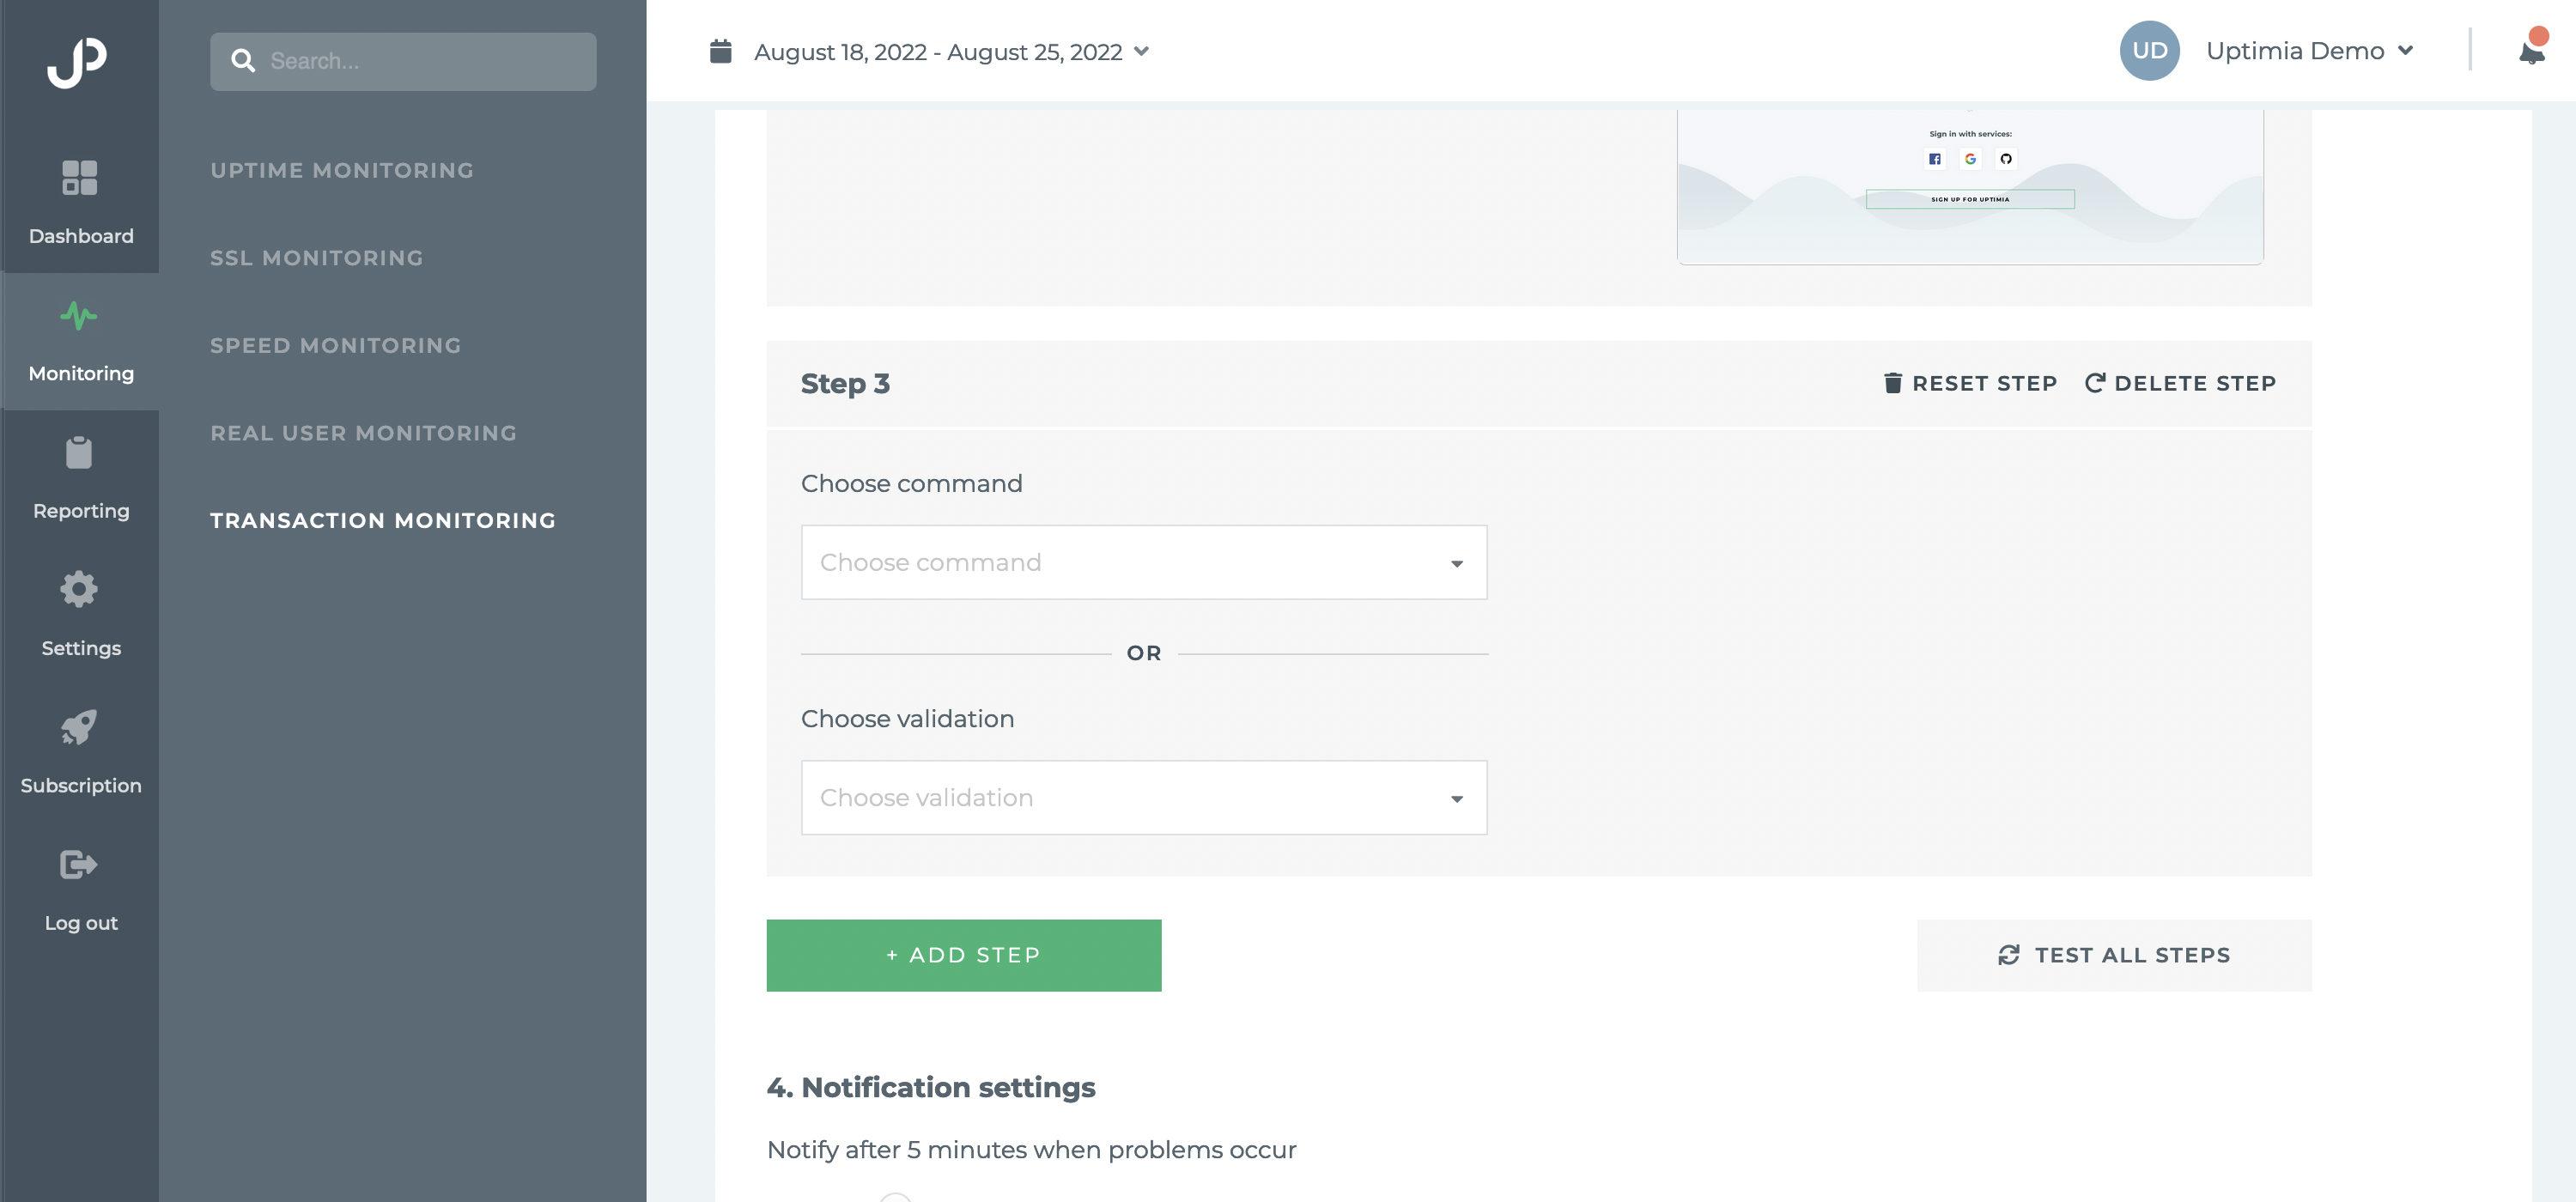Image resolution: width=2576 pixels, height=1202 pixels.
Task: Click the Log out label
Action: pyautogui.click(x=81, y=923)
